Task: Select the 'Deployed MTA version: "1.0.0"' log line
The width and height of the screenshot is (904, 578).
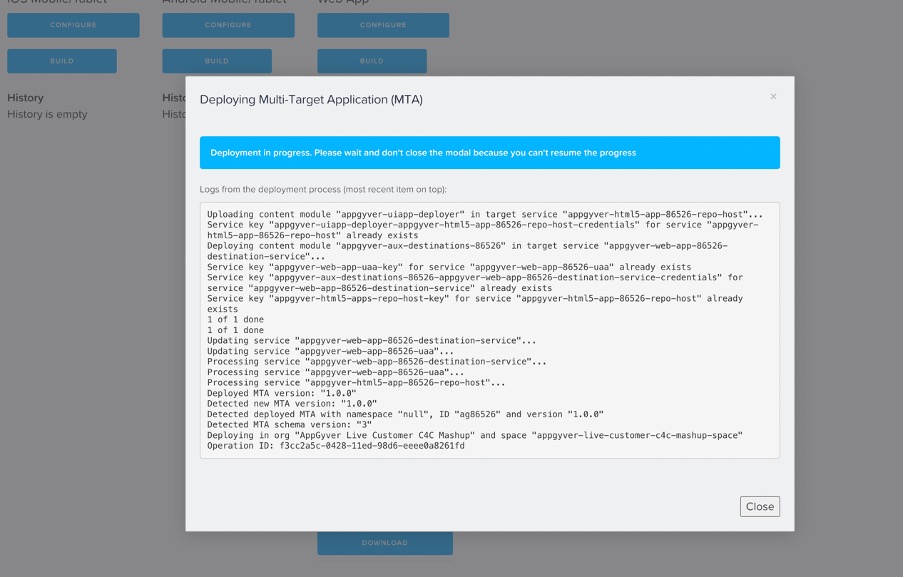Action: coord(281,394)
